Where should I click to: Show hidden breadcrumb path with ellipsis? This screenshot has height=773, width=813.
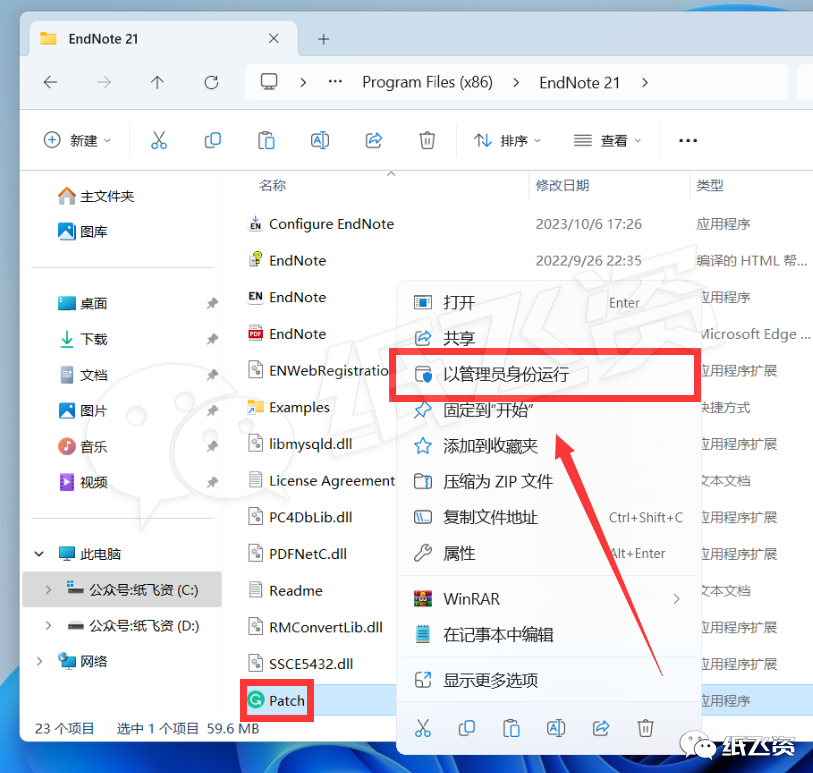pyautogui.click(x=335, y=82)
